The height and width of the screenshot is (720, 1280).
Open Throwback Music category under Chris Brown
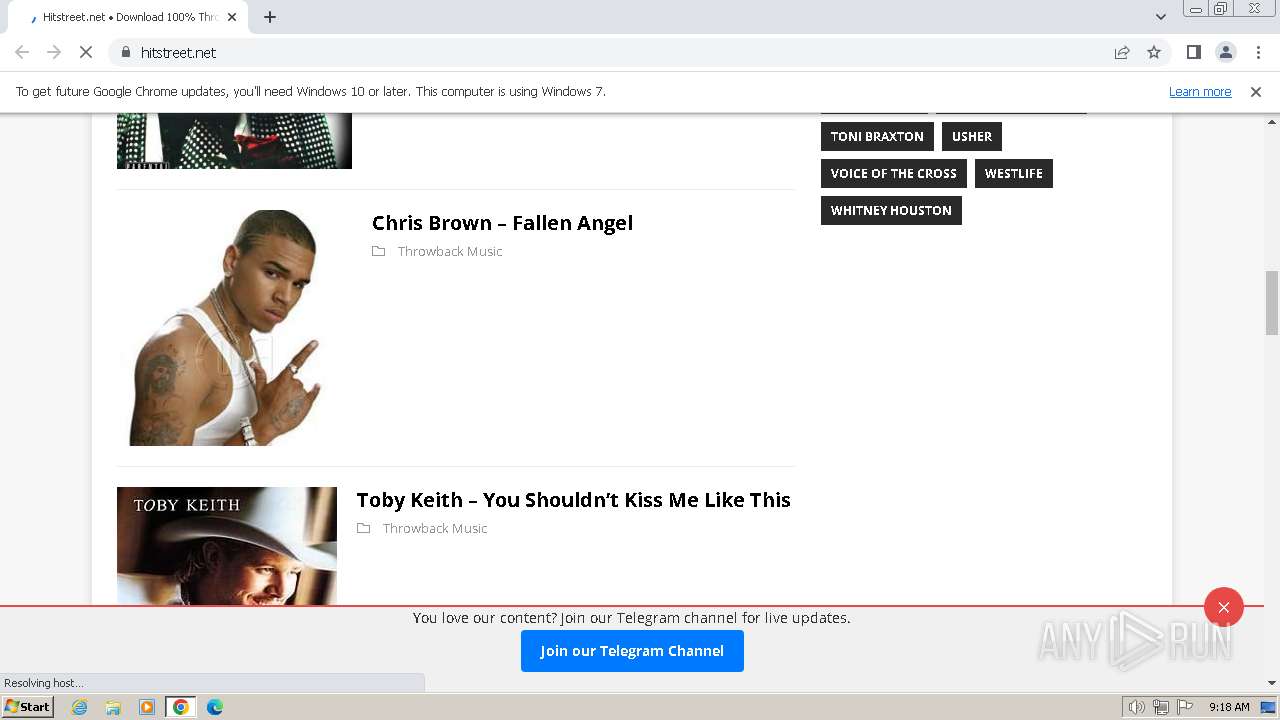(x=450, y=251)
